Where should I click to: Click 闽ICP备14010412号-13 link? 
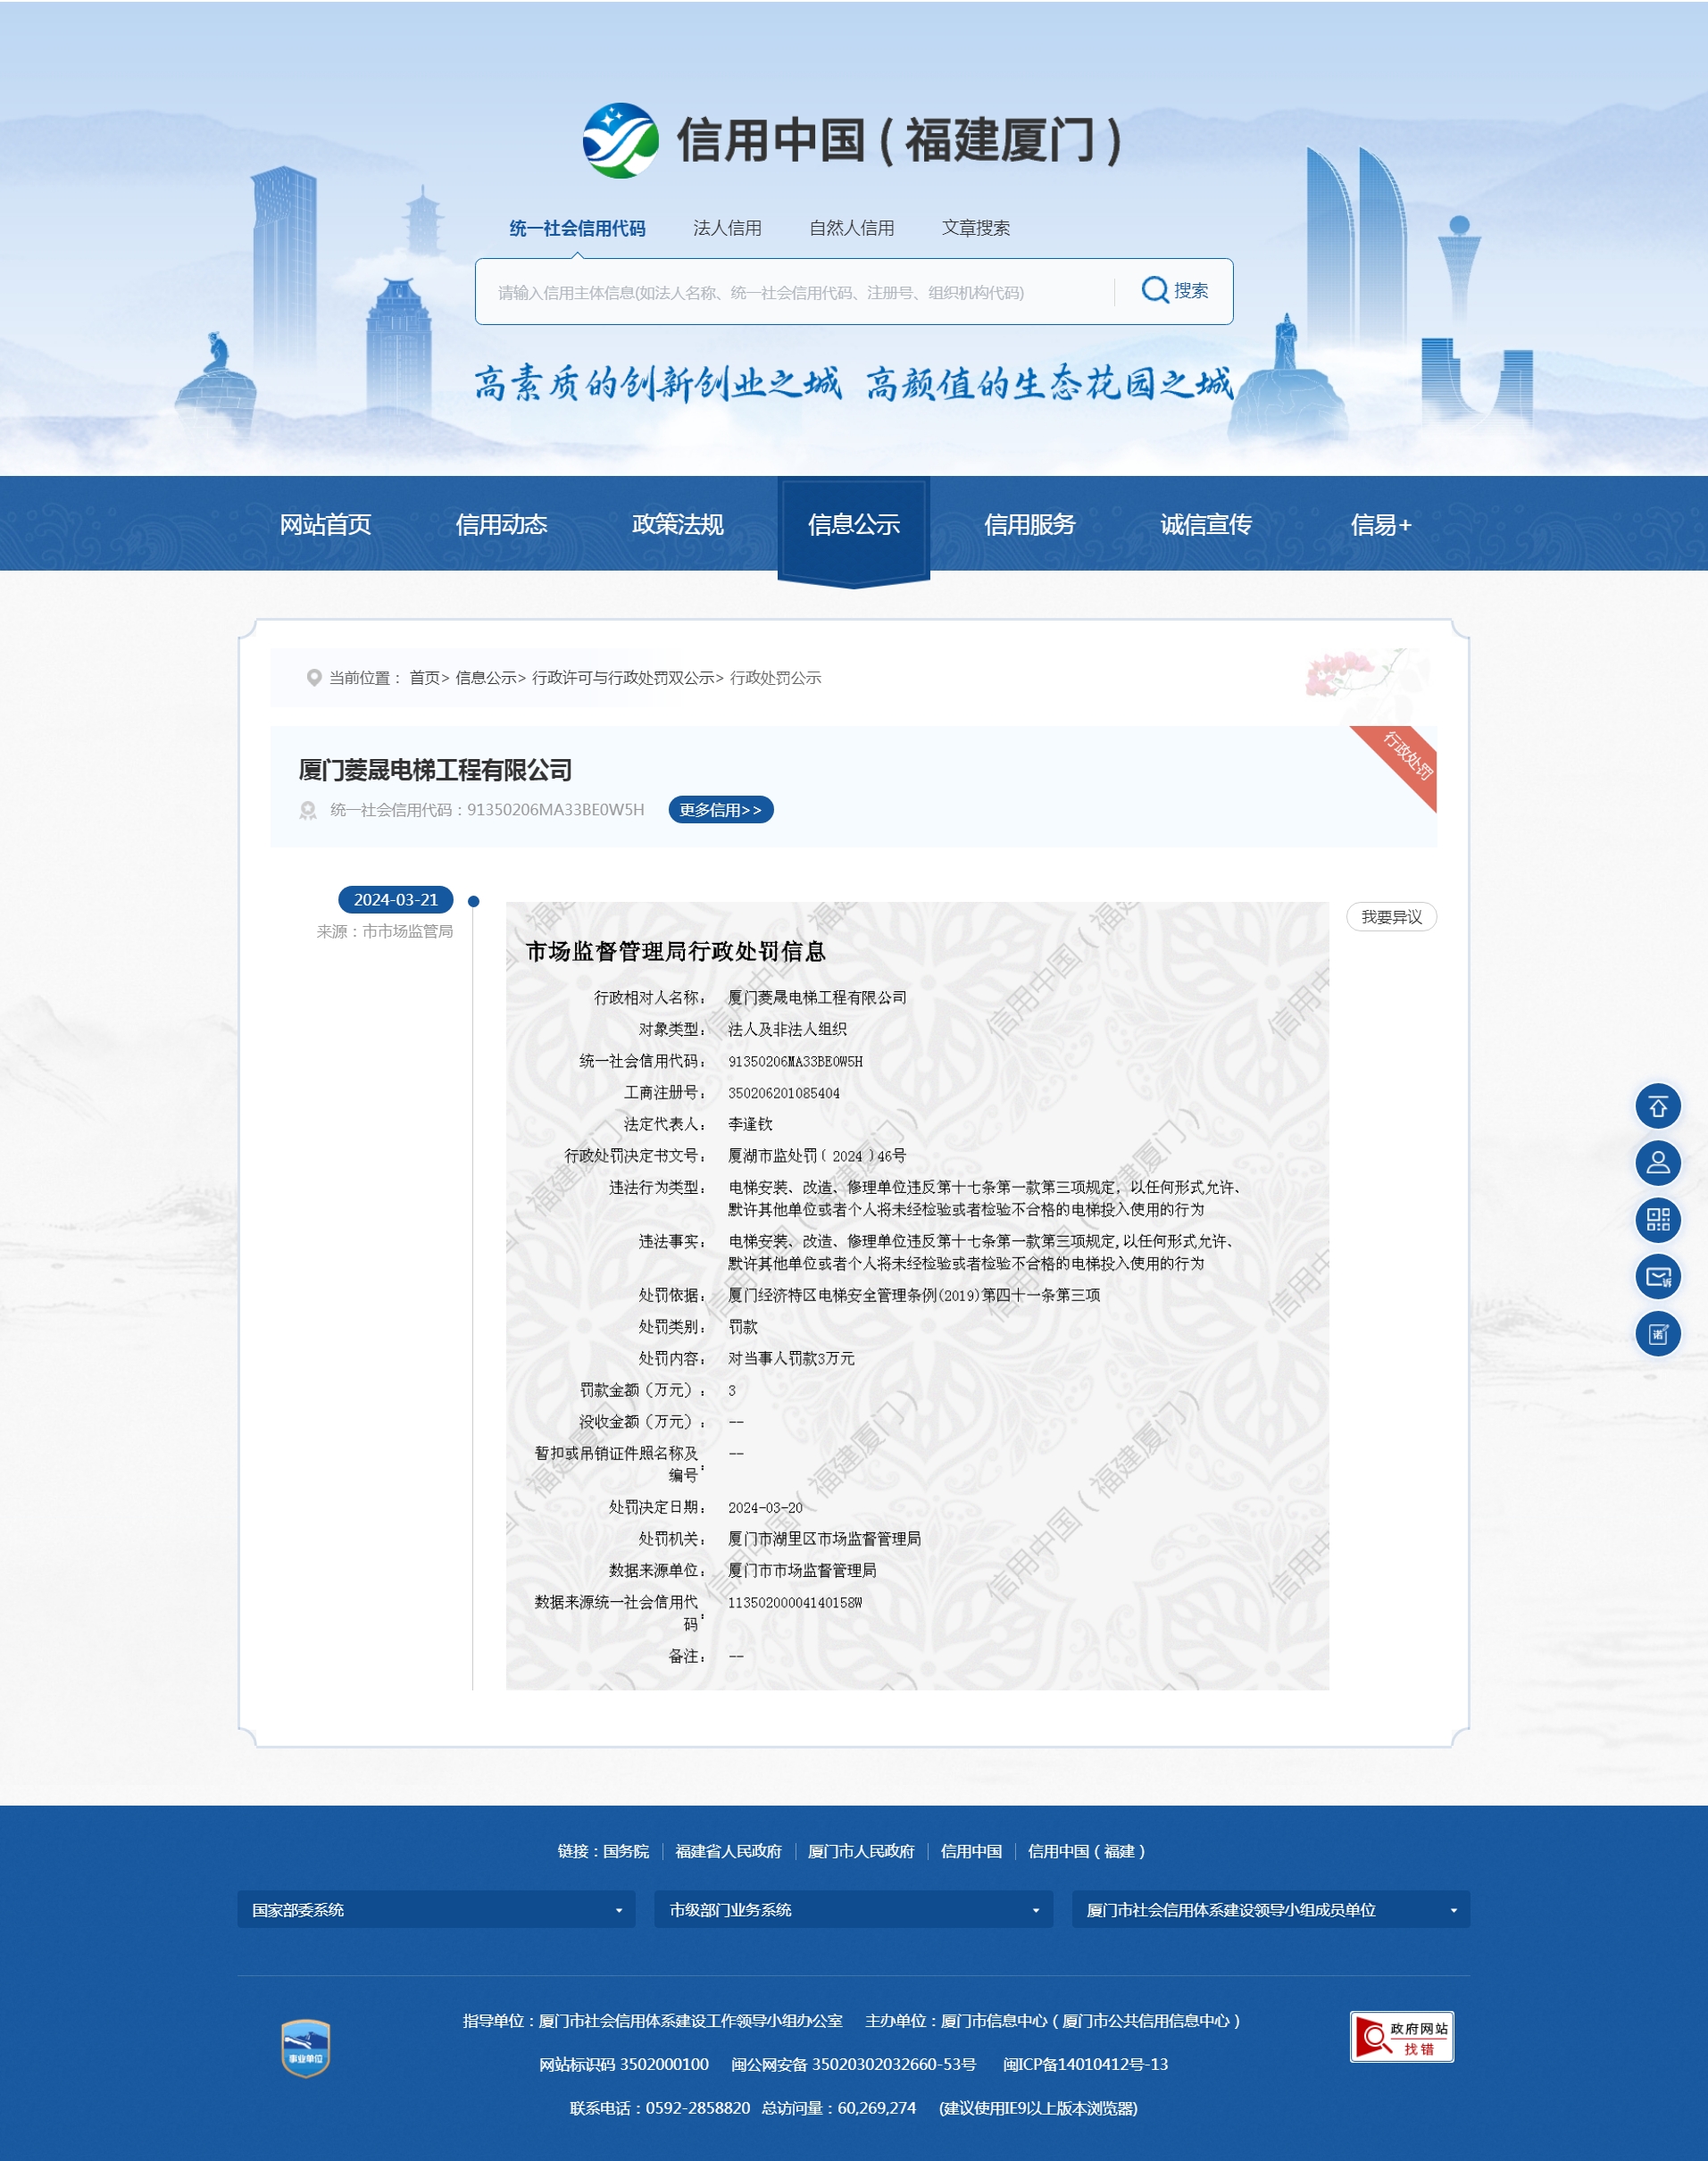pos(1085,2064)
